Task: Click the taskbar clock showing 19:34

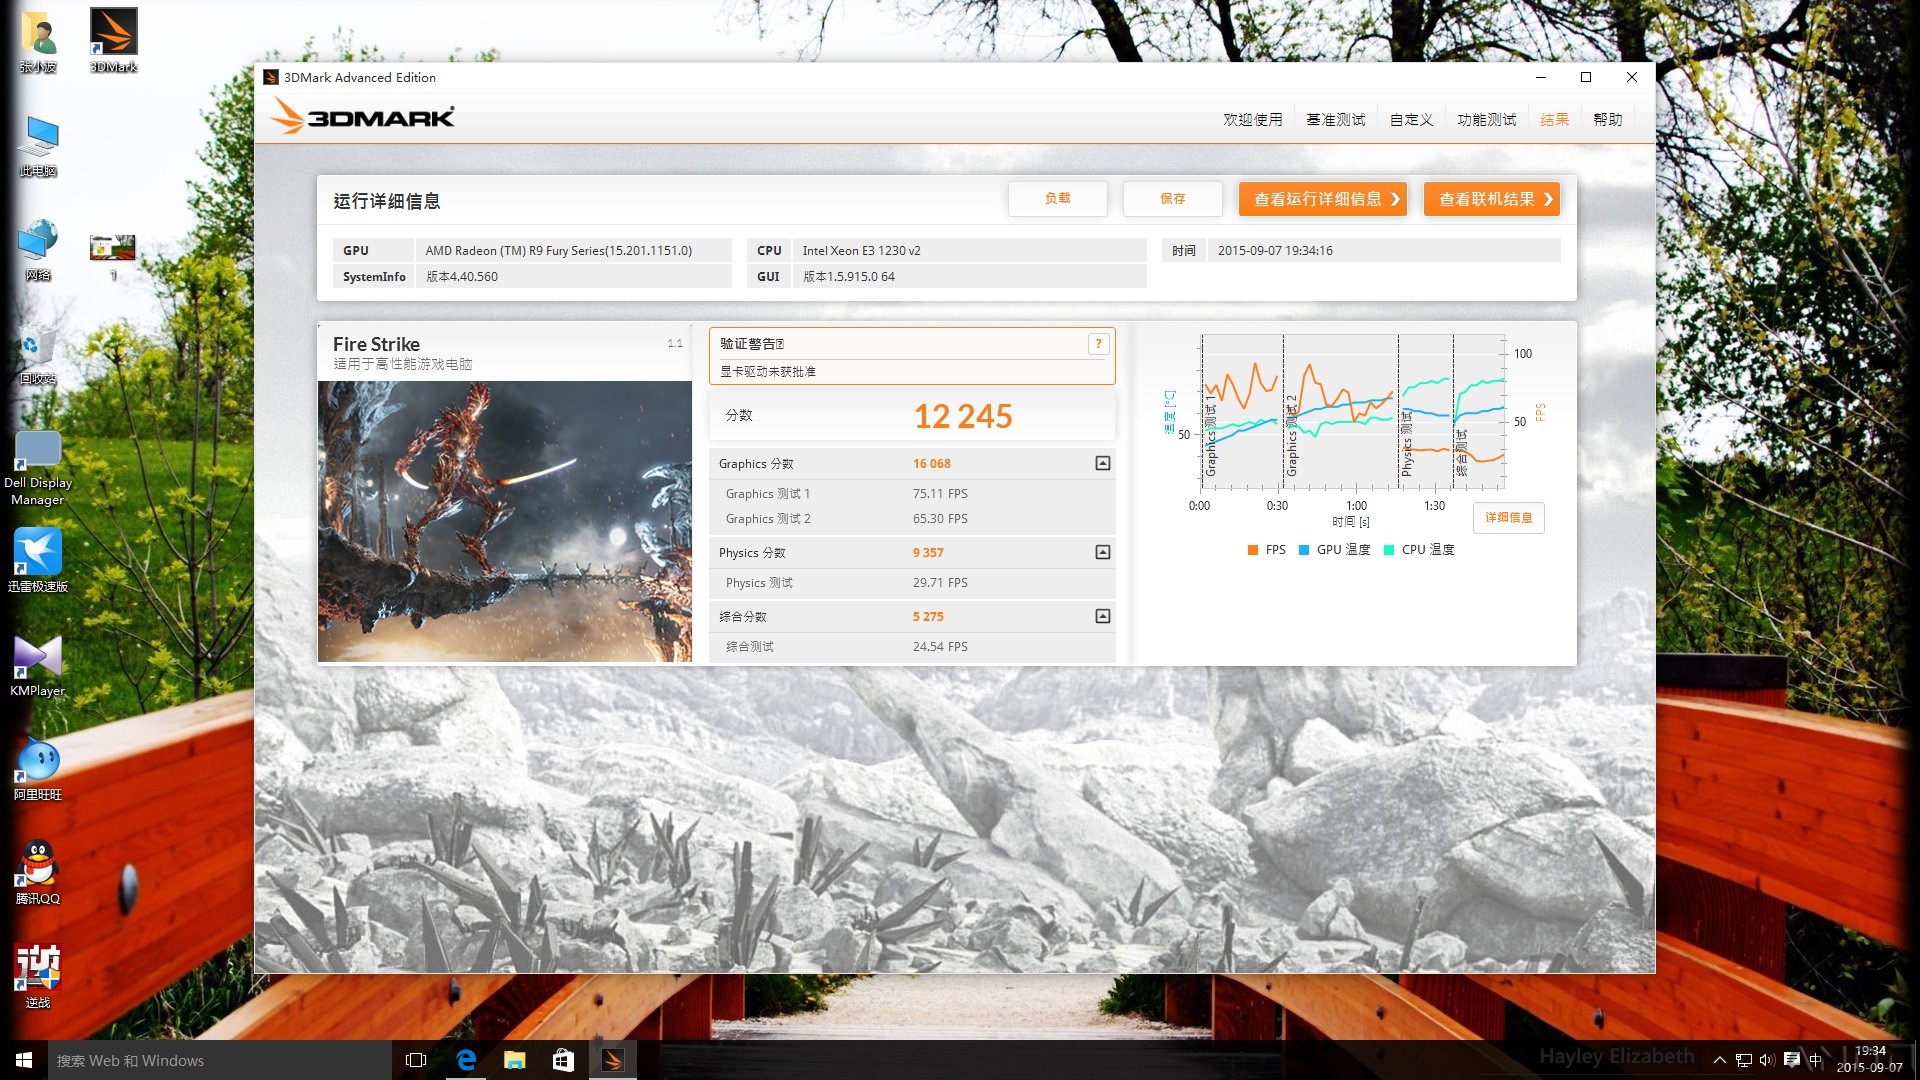Action: point(1869,1060)
